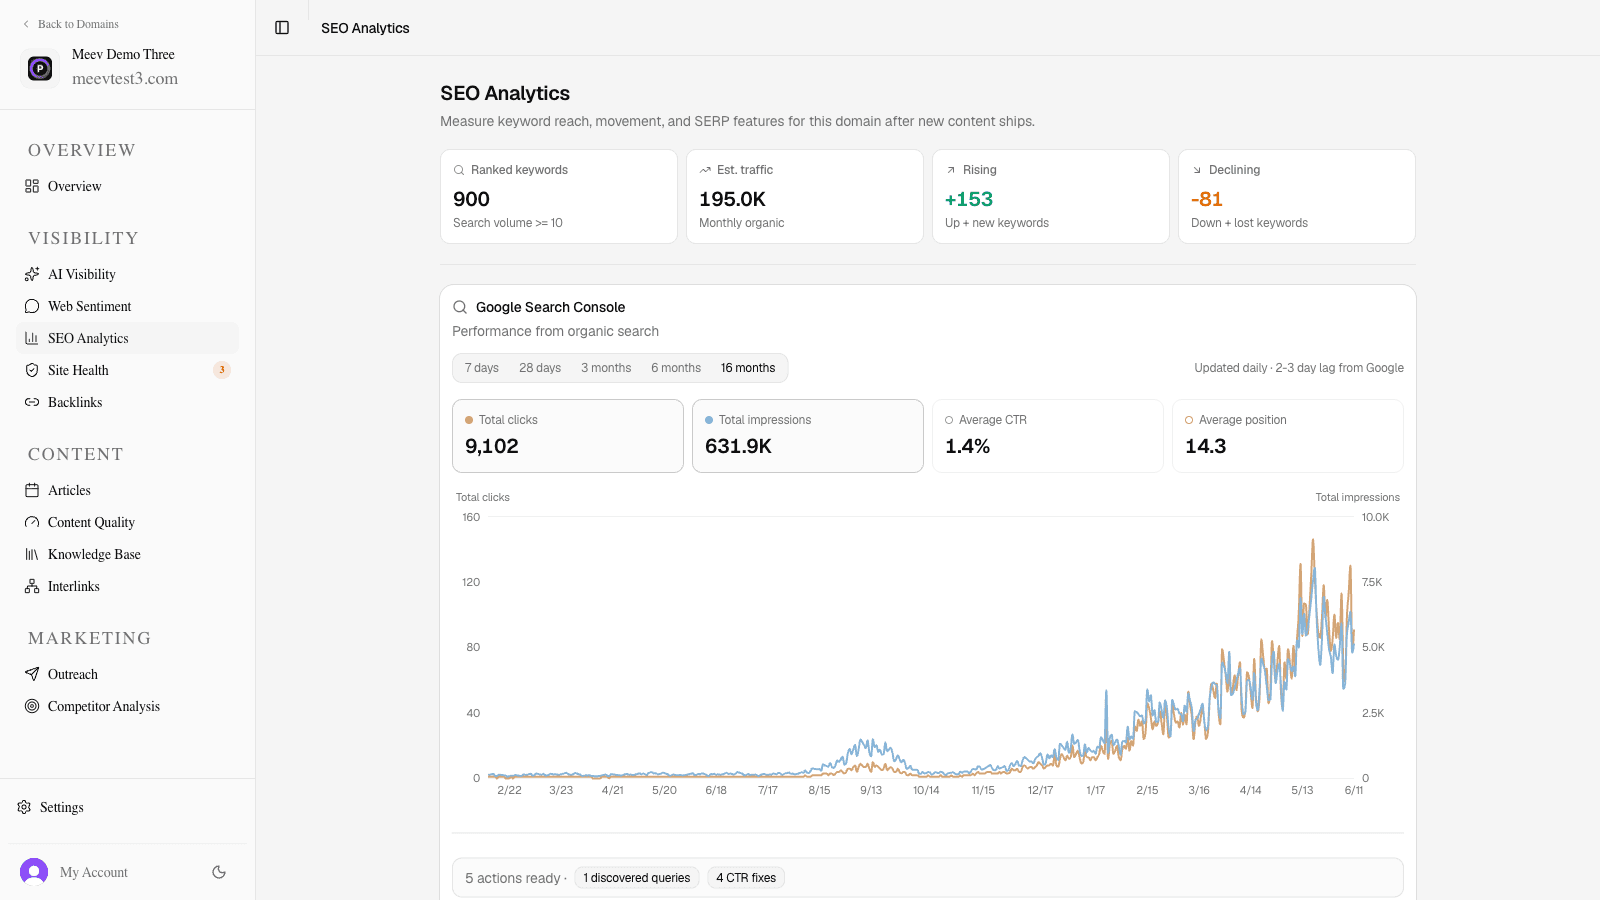
Task: Click the Overview grid icon
Action: (x=32, y=186)
